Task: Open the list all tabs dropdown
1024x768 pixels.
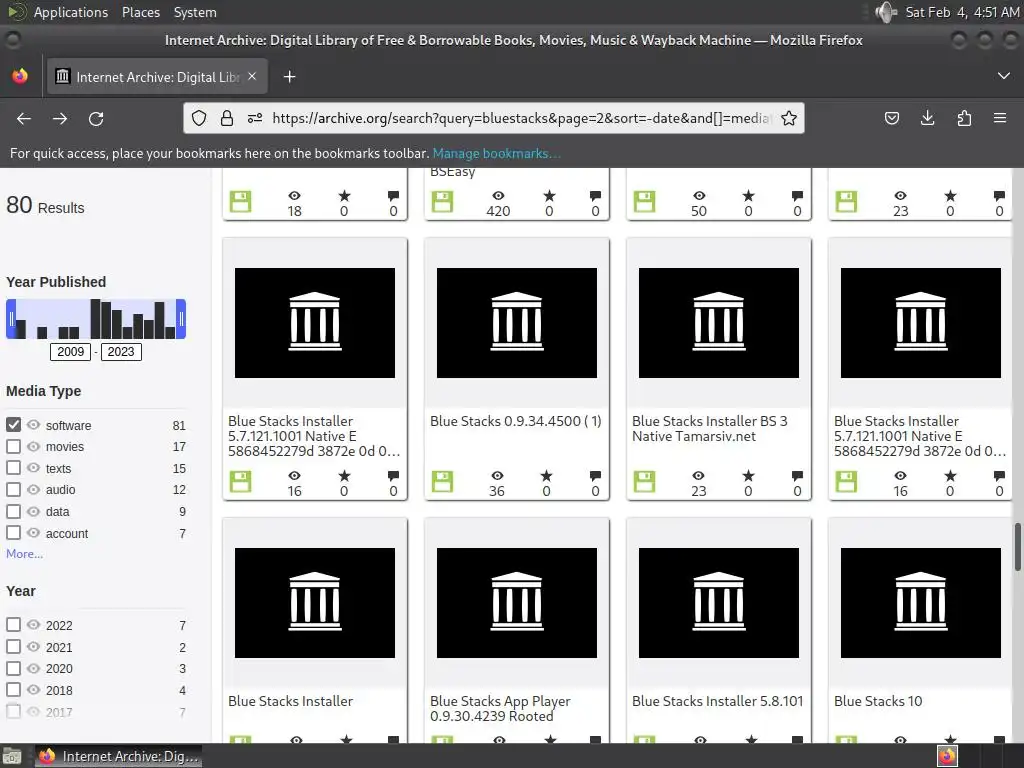Action: tap(1004, 76)
